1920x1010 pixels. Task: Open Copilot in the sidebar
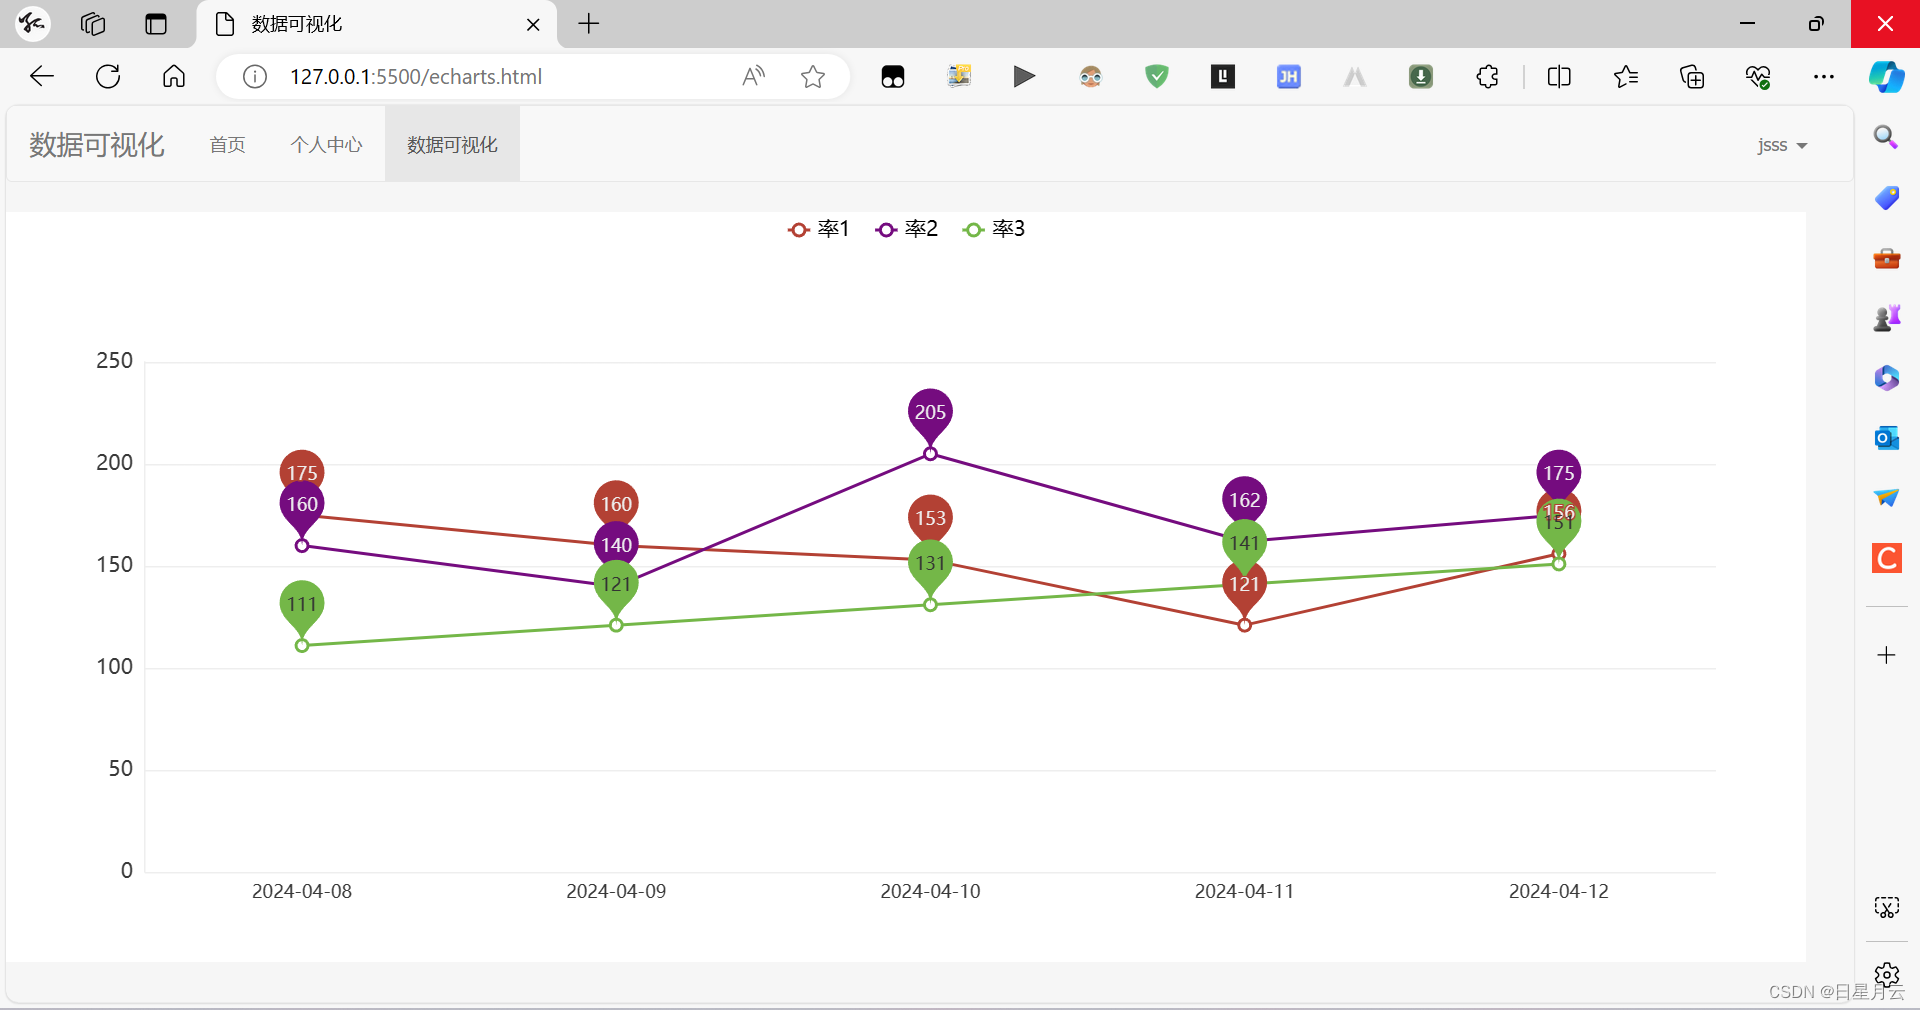1887,77
